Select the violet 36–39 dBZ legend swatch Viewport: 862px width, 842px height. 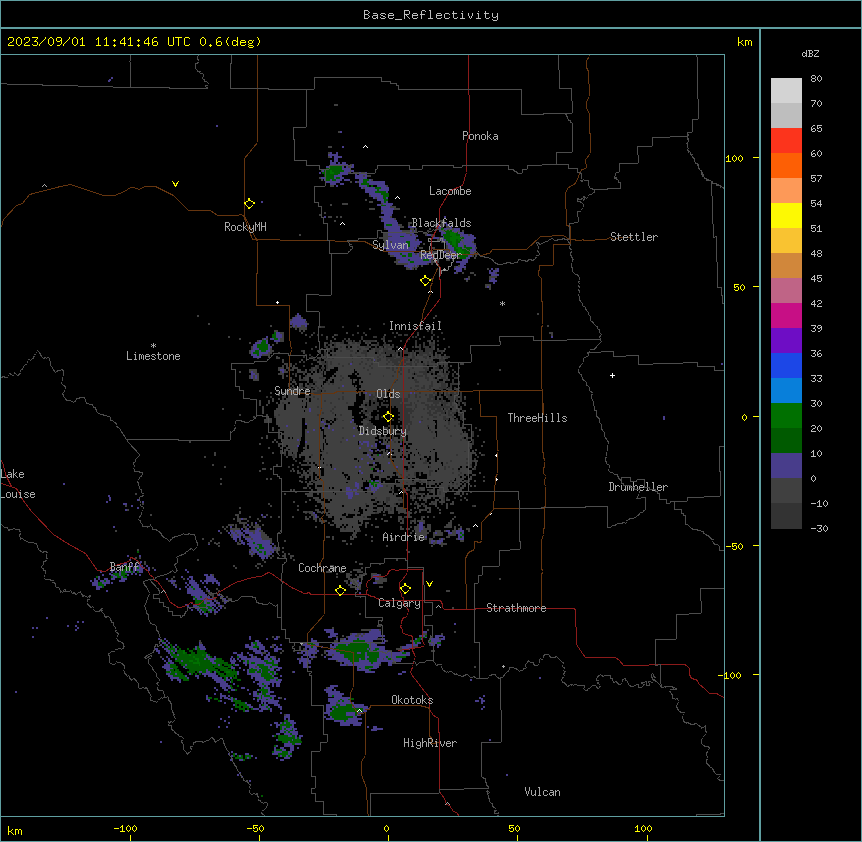tap(786, 341)
